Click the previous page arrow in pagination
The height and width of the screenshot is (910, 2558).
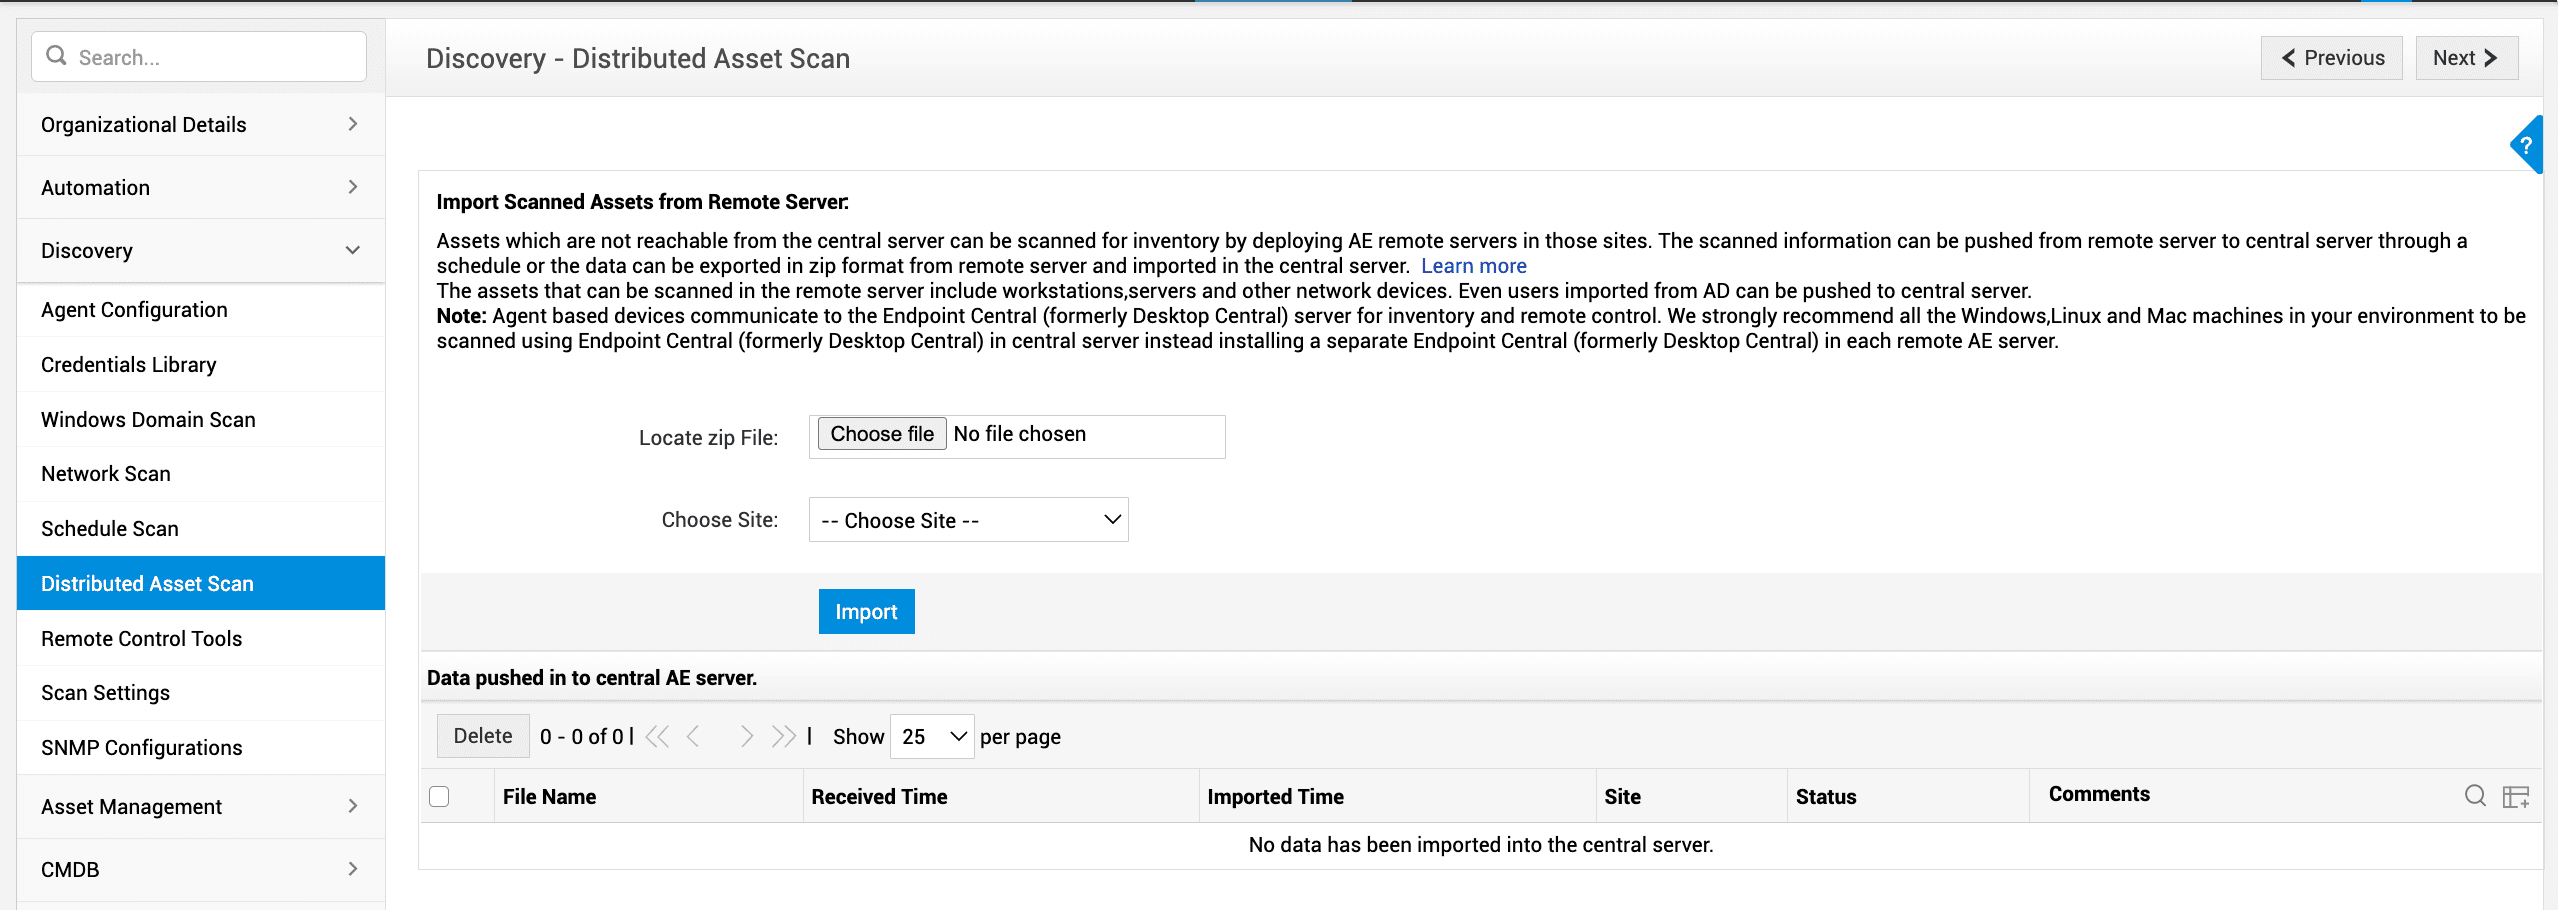(693, 737)
